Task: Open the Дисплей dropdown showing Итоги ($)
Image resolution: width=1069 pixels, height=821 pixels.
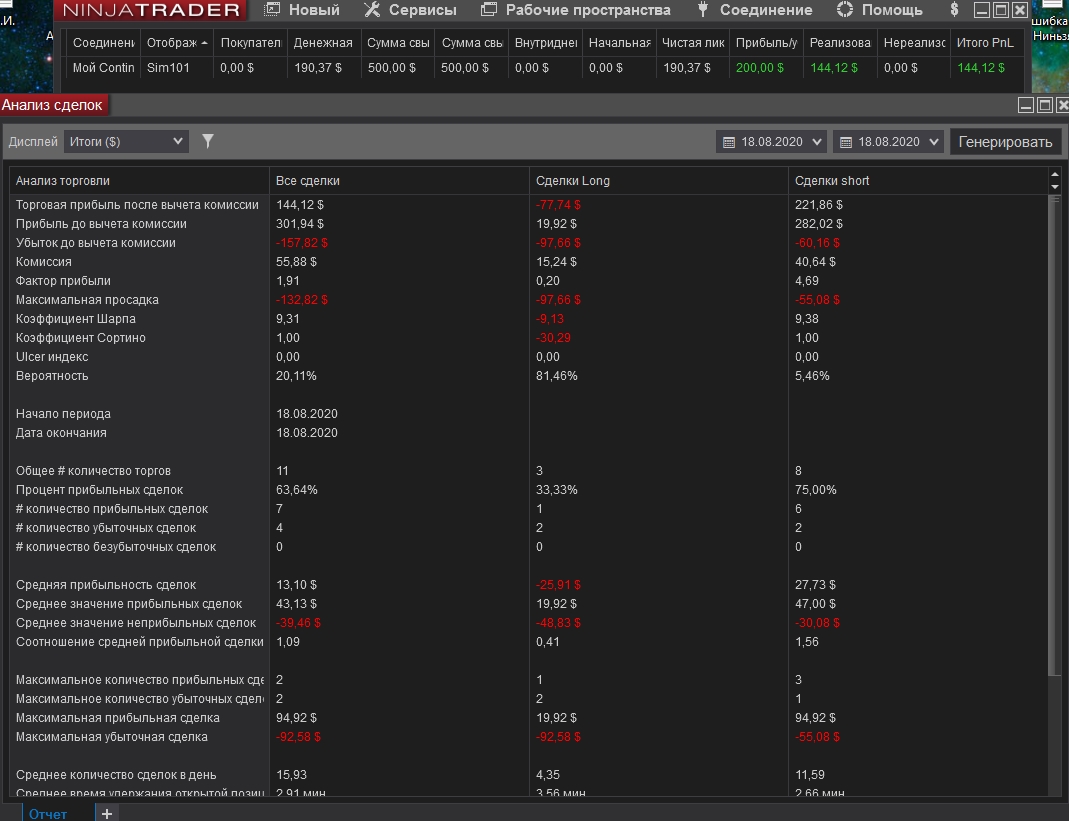Action: (x=126, y=141)
